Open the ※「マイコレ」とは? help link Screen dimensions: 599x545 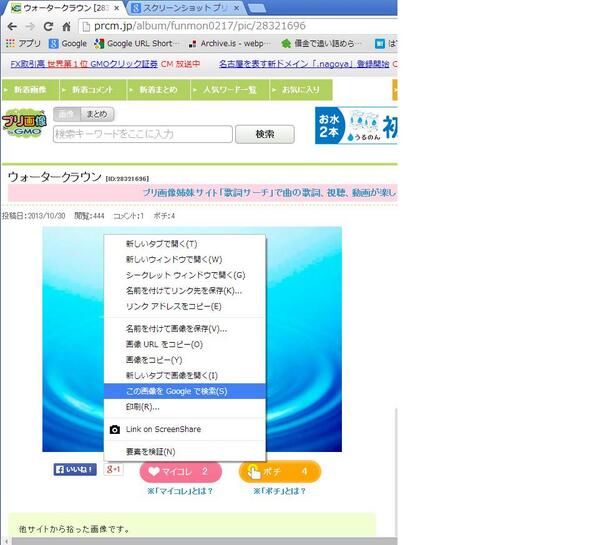click(180, 491)
